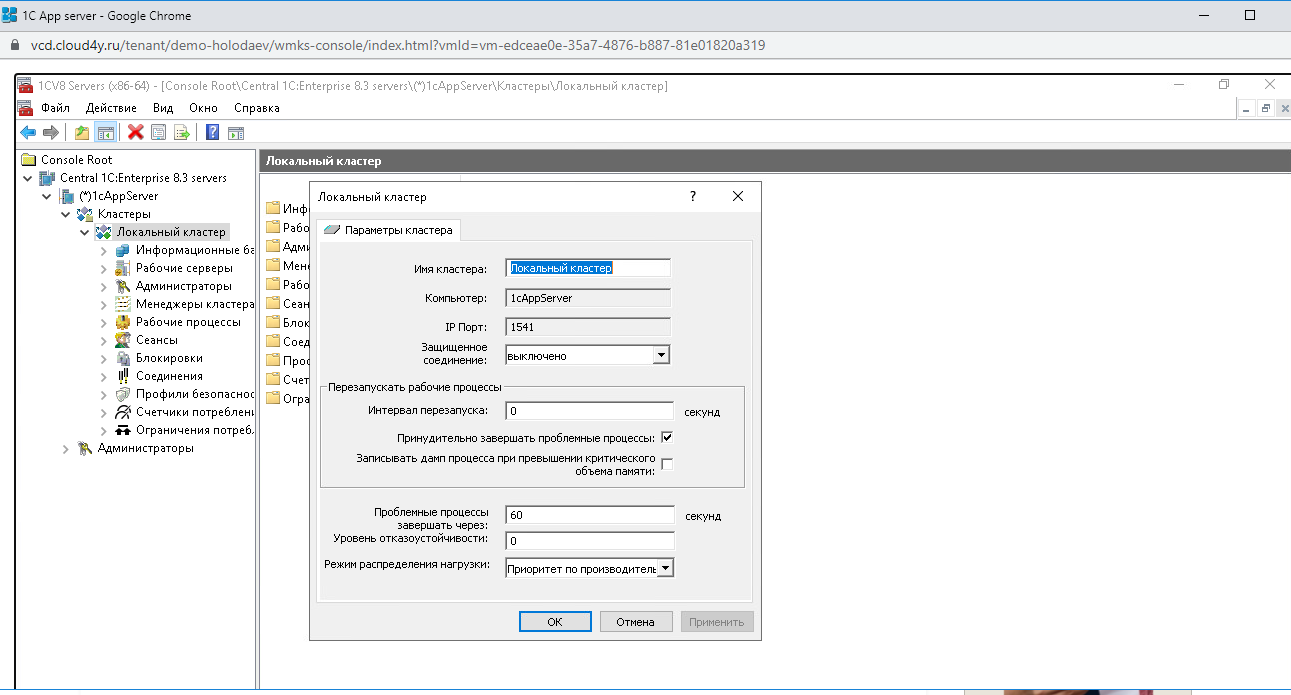1291x695 pixels.
Task: Click the Chrome address bar URL
Action: 398,46
